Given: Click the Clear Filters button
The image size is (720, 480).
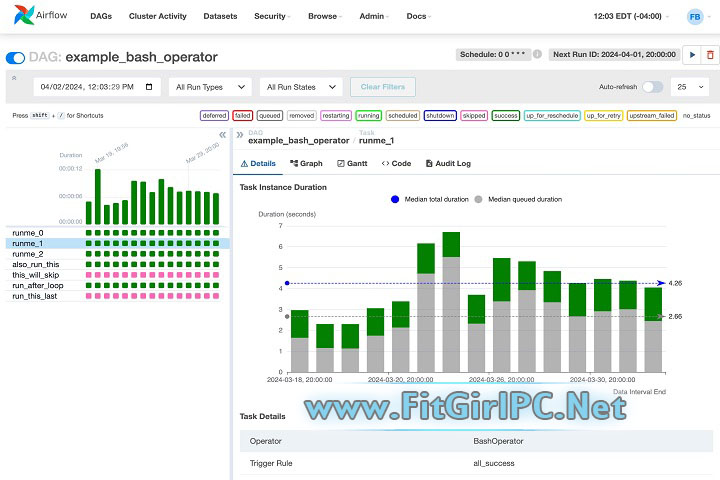Looking at the screenshot, I should [382, 87].
